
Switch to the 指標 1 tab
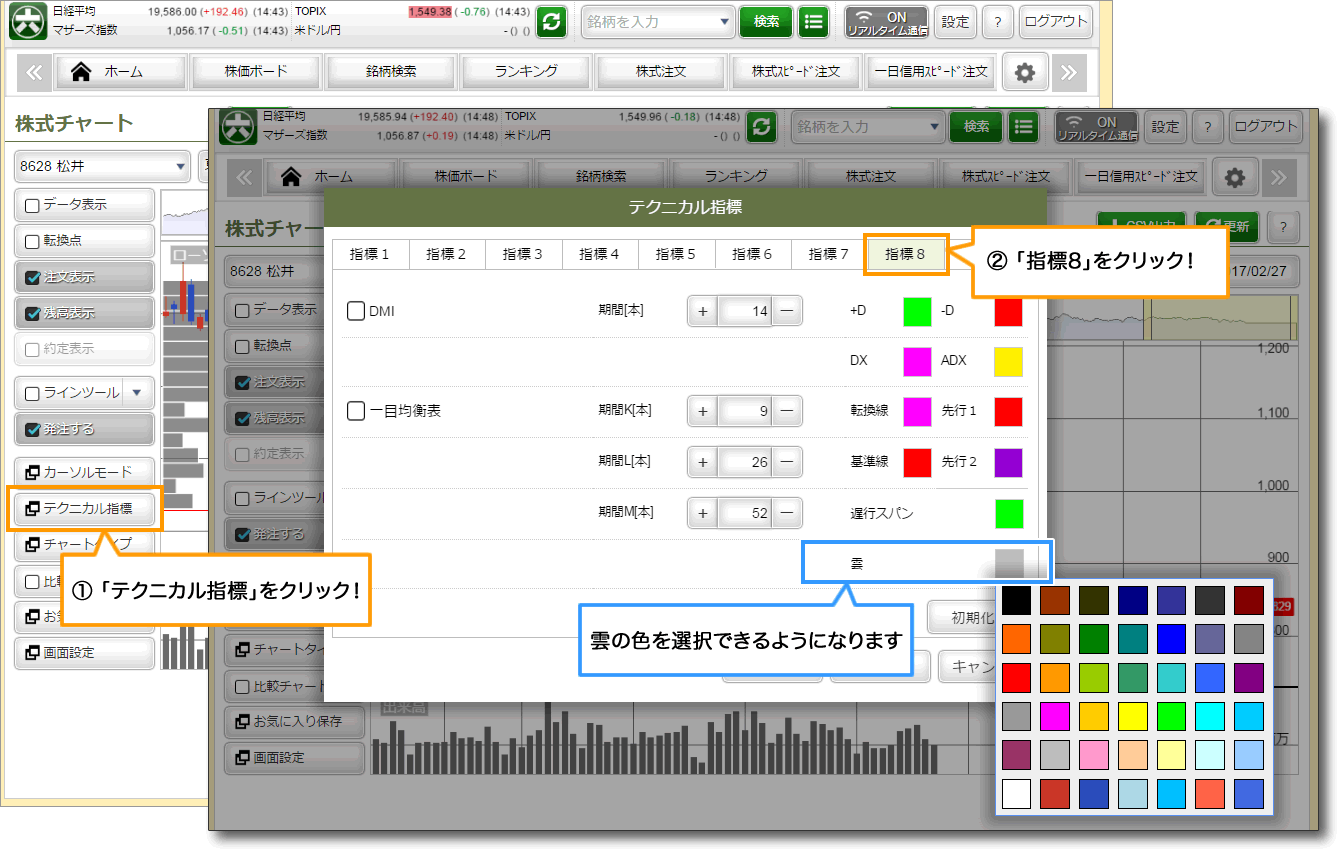370,254
